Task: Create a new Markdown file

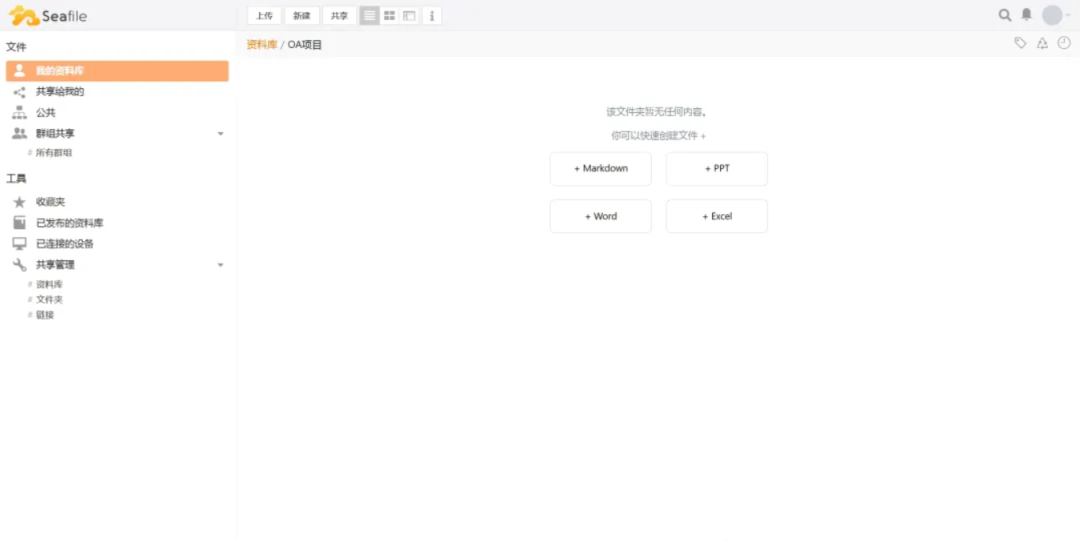Action: [x=601, y=169]
